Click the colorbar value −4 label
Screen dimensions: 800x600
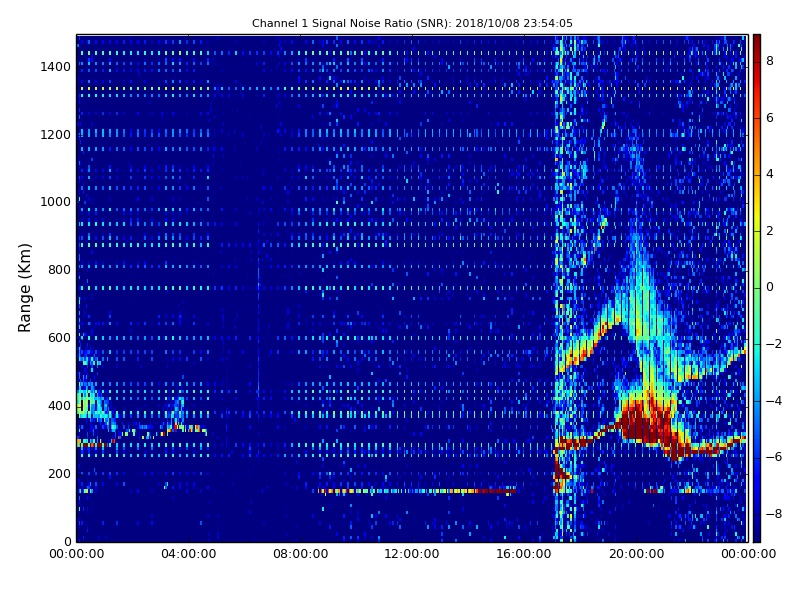tap(774, 401)
